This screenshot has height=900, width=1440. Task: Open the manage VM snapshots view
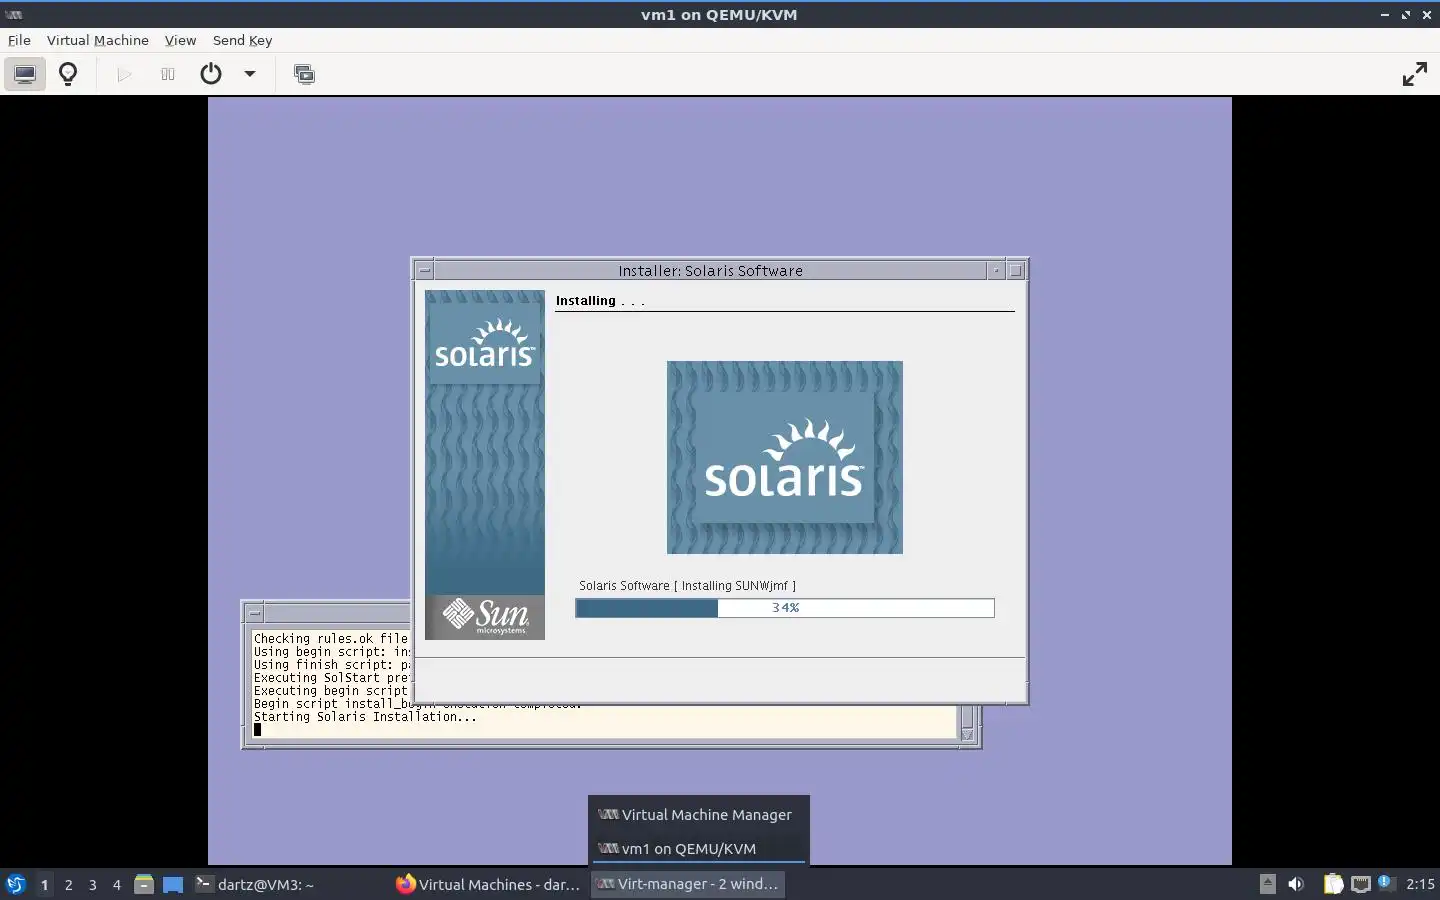click(304, 74)
